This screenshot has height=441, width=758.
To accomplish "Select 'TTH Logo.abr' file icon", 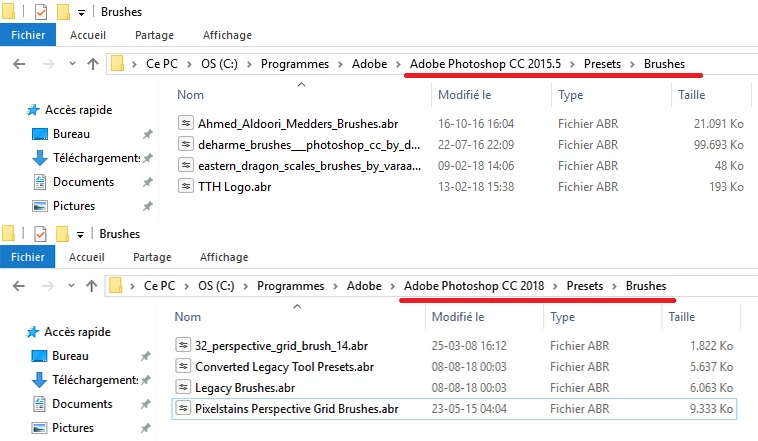I will pos(186,186).
